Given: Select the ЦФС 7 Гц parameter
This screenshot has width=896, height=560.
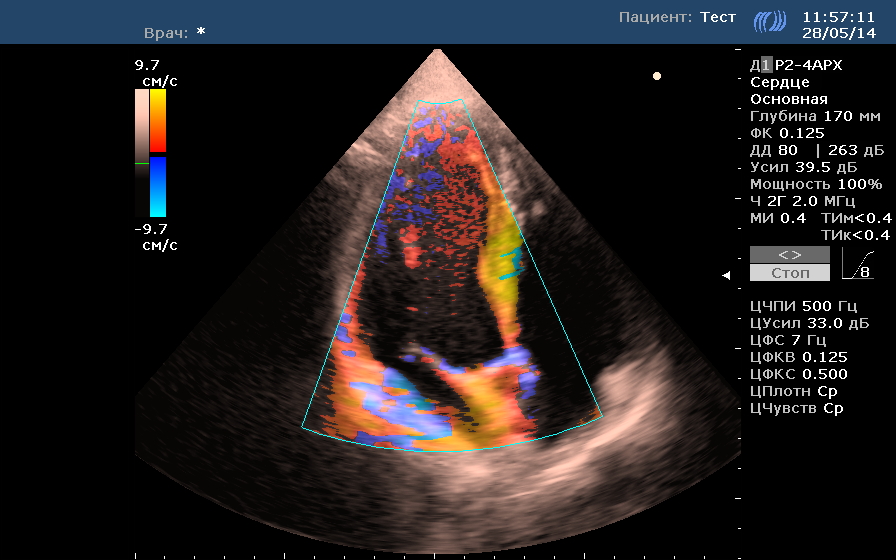Looking at the screenshot, I should click(788, 341).
